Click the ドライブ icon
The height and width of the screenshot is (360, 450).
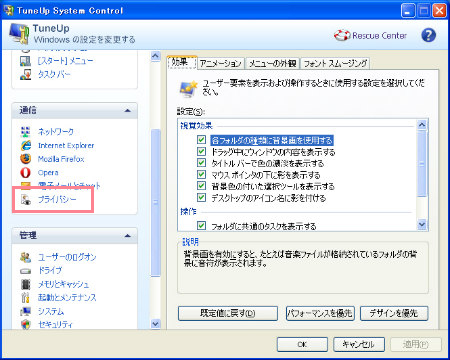25,271
